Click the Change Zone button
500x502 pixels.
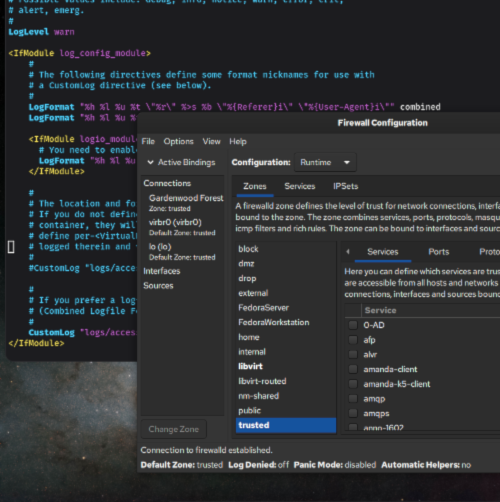coord(173,429)
